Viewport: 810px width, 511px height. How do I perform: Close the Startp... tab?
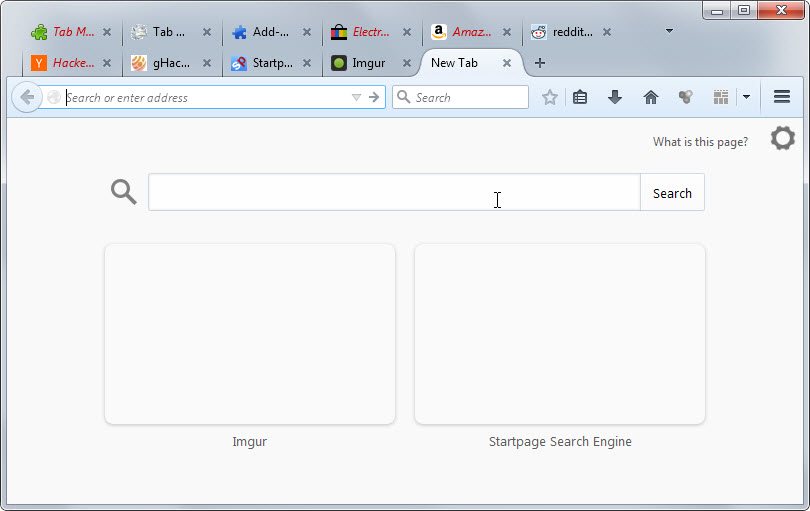pos(307,63)
